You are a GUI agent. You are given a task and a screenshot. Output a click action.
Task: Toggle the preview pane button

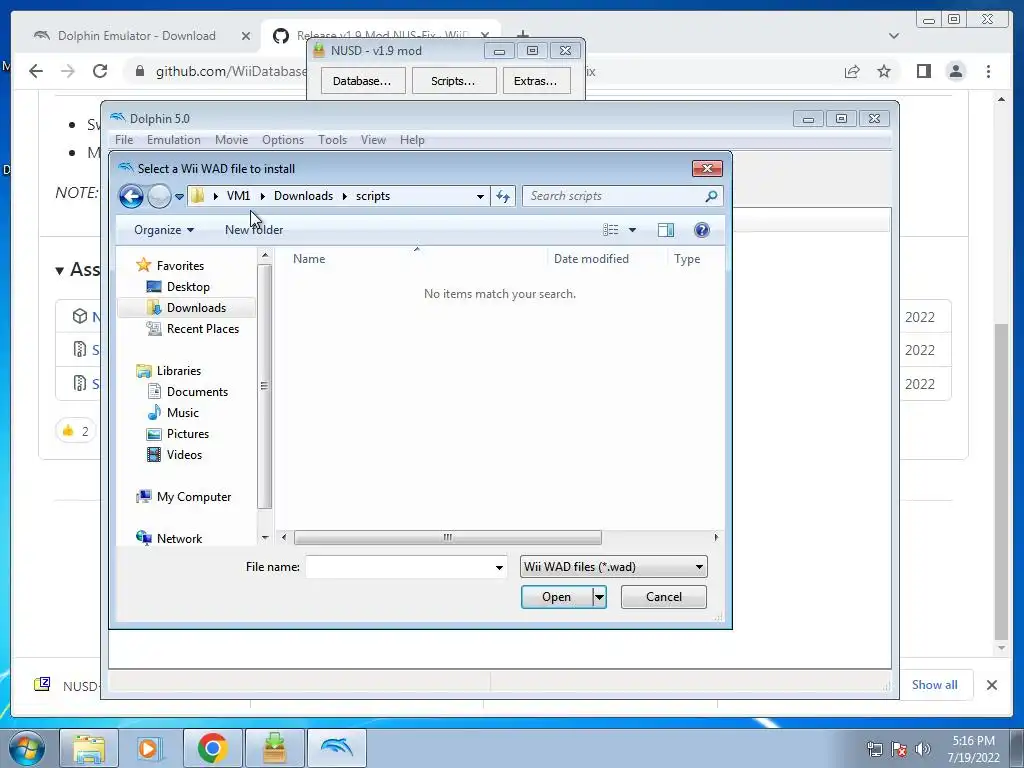tap(666, 230)
